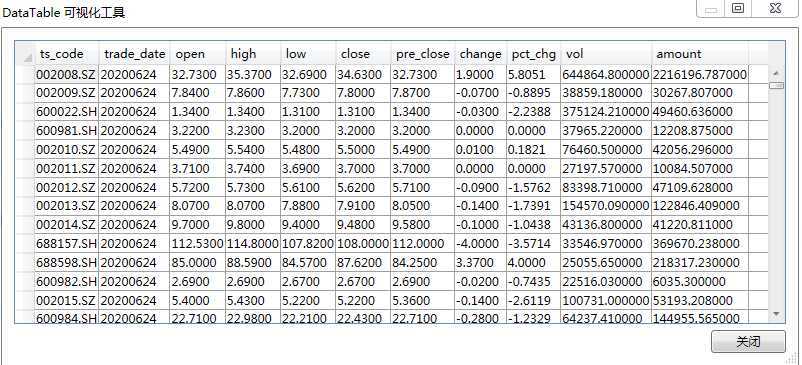Select vol value 154570.090000
The image size is (802, 365).
pyautogui.click(x=606, y=206)
